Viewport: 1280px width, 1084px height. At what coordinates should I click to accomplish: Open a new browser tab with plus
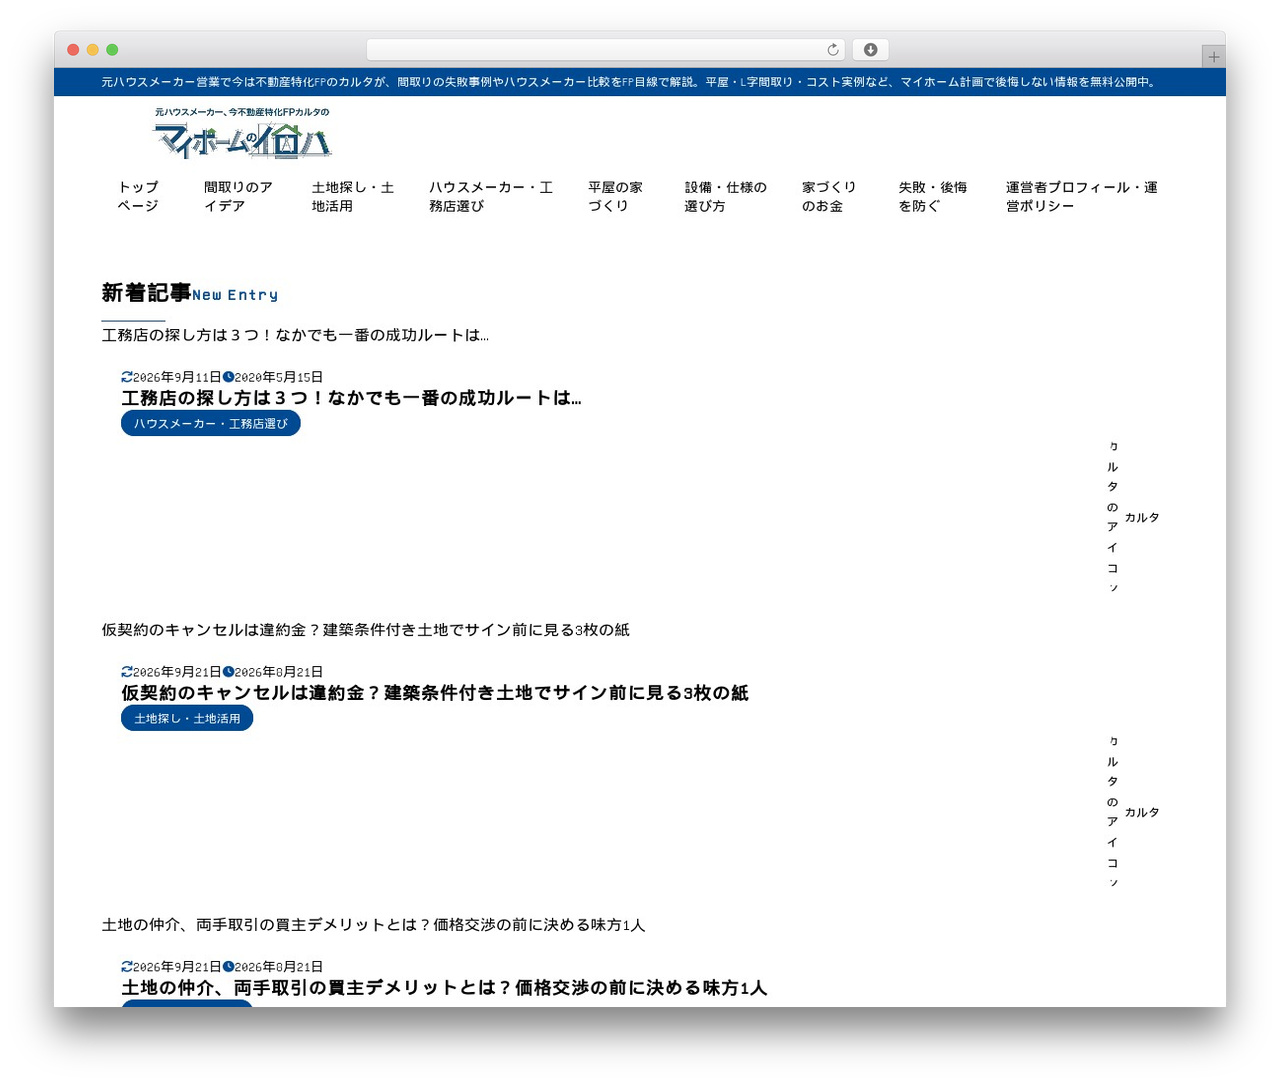1213,57
